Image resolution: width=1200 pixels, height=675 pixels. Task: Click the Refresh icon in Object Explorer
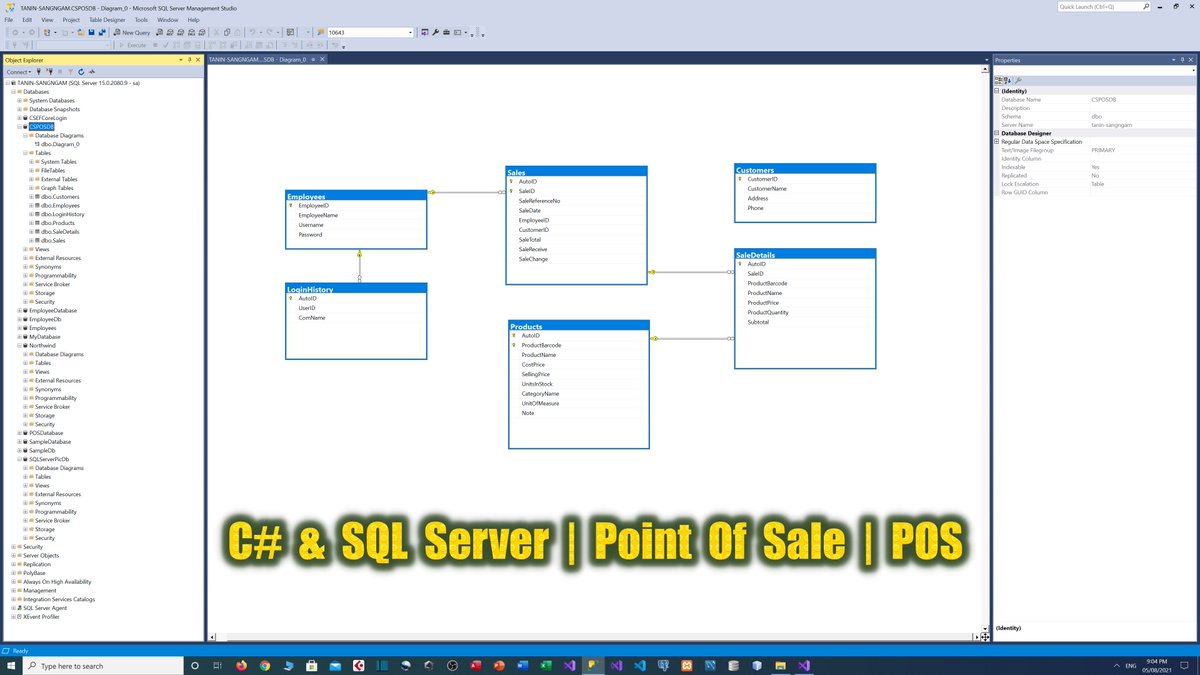(81, 72)
